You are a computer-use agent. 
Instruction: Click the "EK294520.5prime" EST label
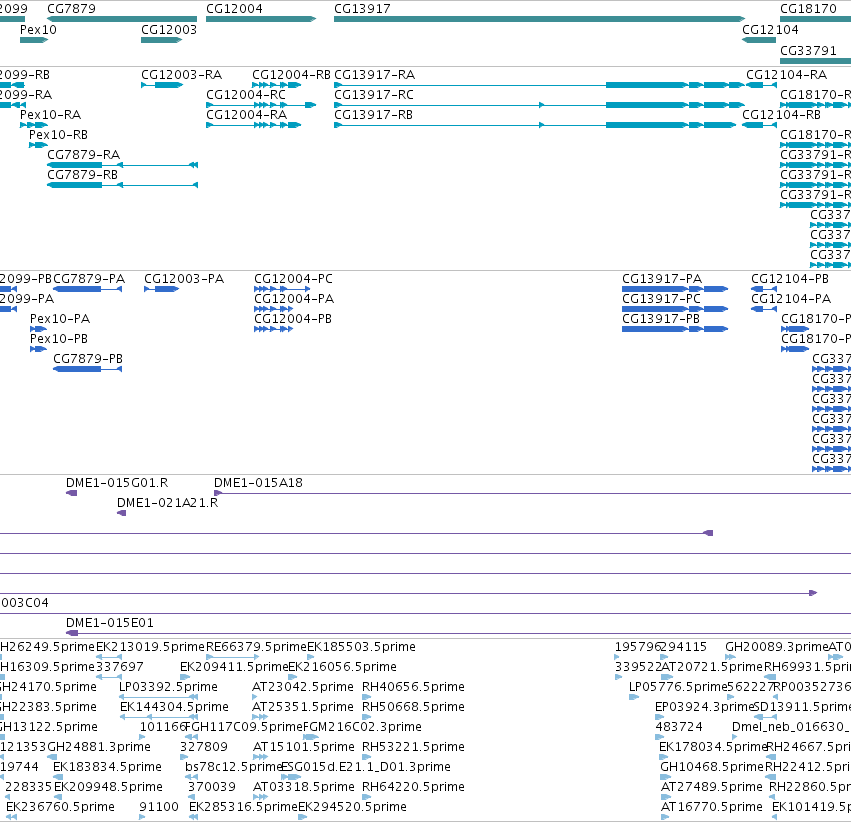353,807
